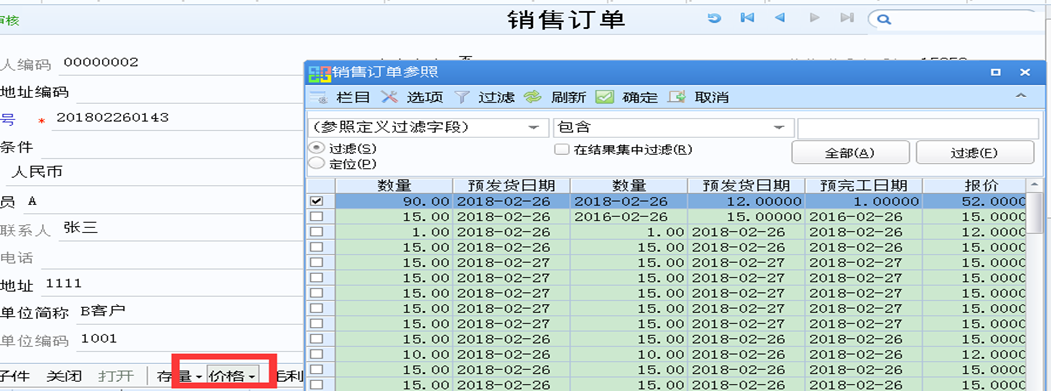Image resolution: width=1051 pixels, height=391 pixels.
Task: Enable 在结果集中过滤 checkbox
Action: click(561, 150)
